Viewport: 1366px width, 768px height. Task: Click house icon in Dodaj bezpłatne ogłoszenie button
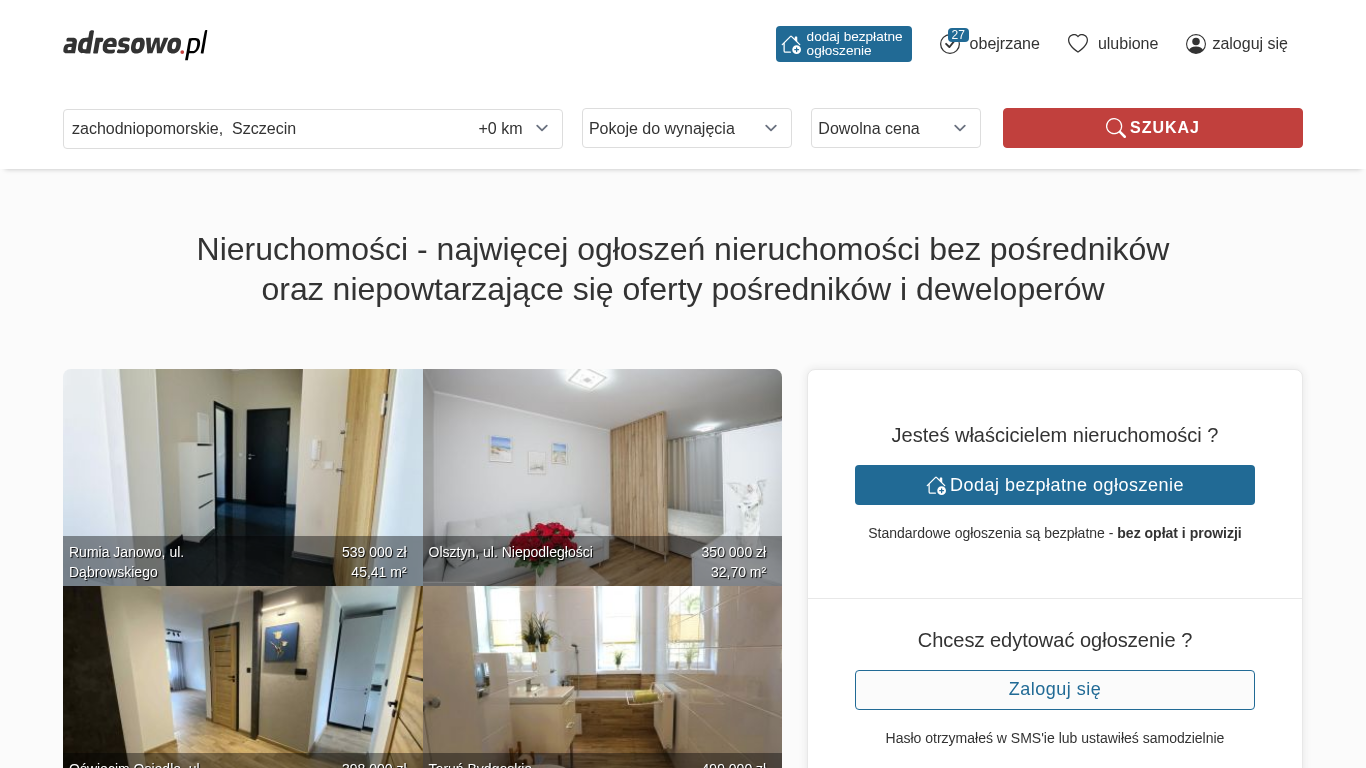pos(936,485)
